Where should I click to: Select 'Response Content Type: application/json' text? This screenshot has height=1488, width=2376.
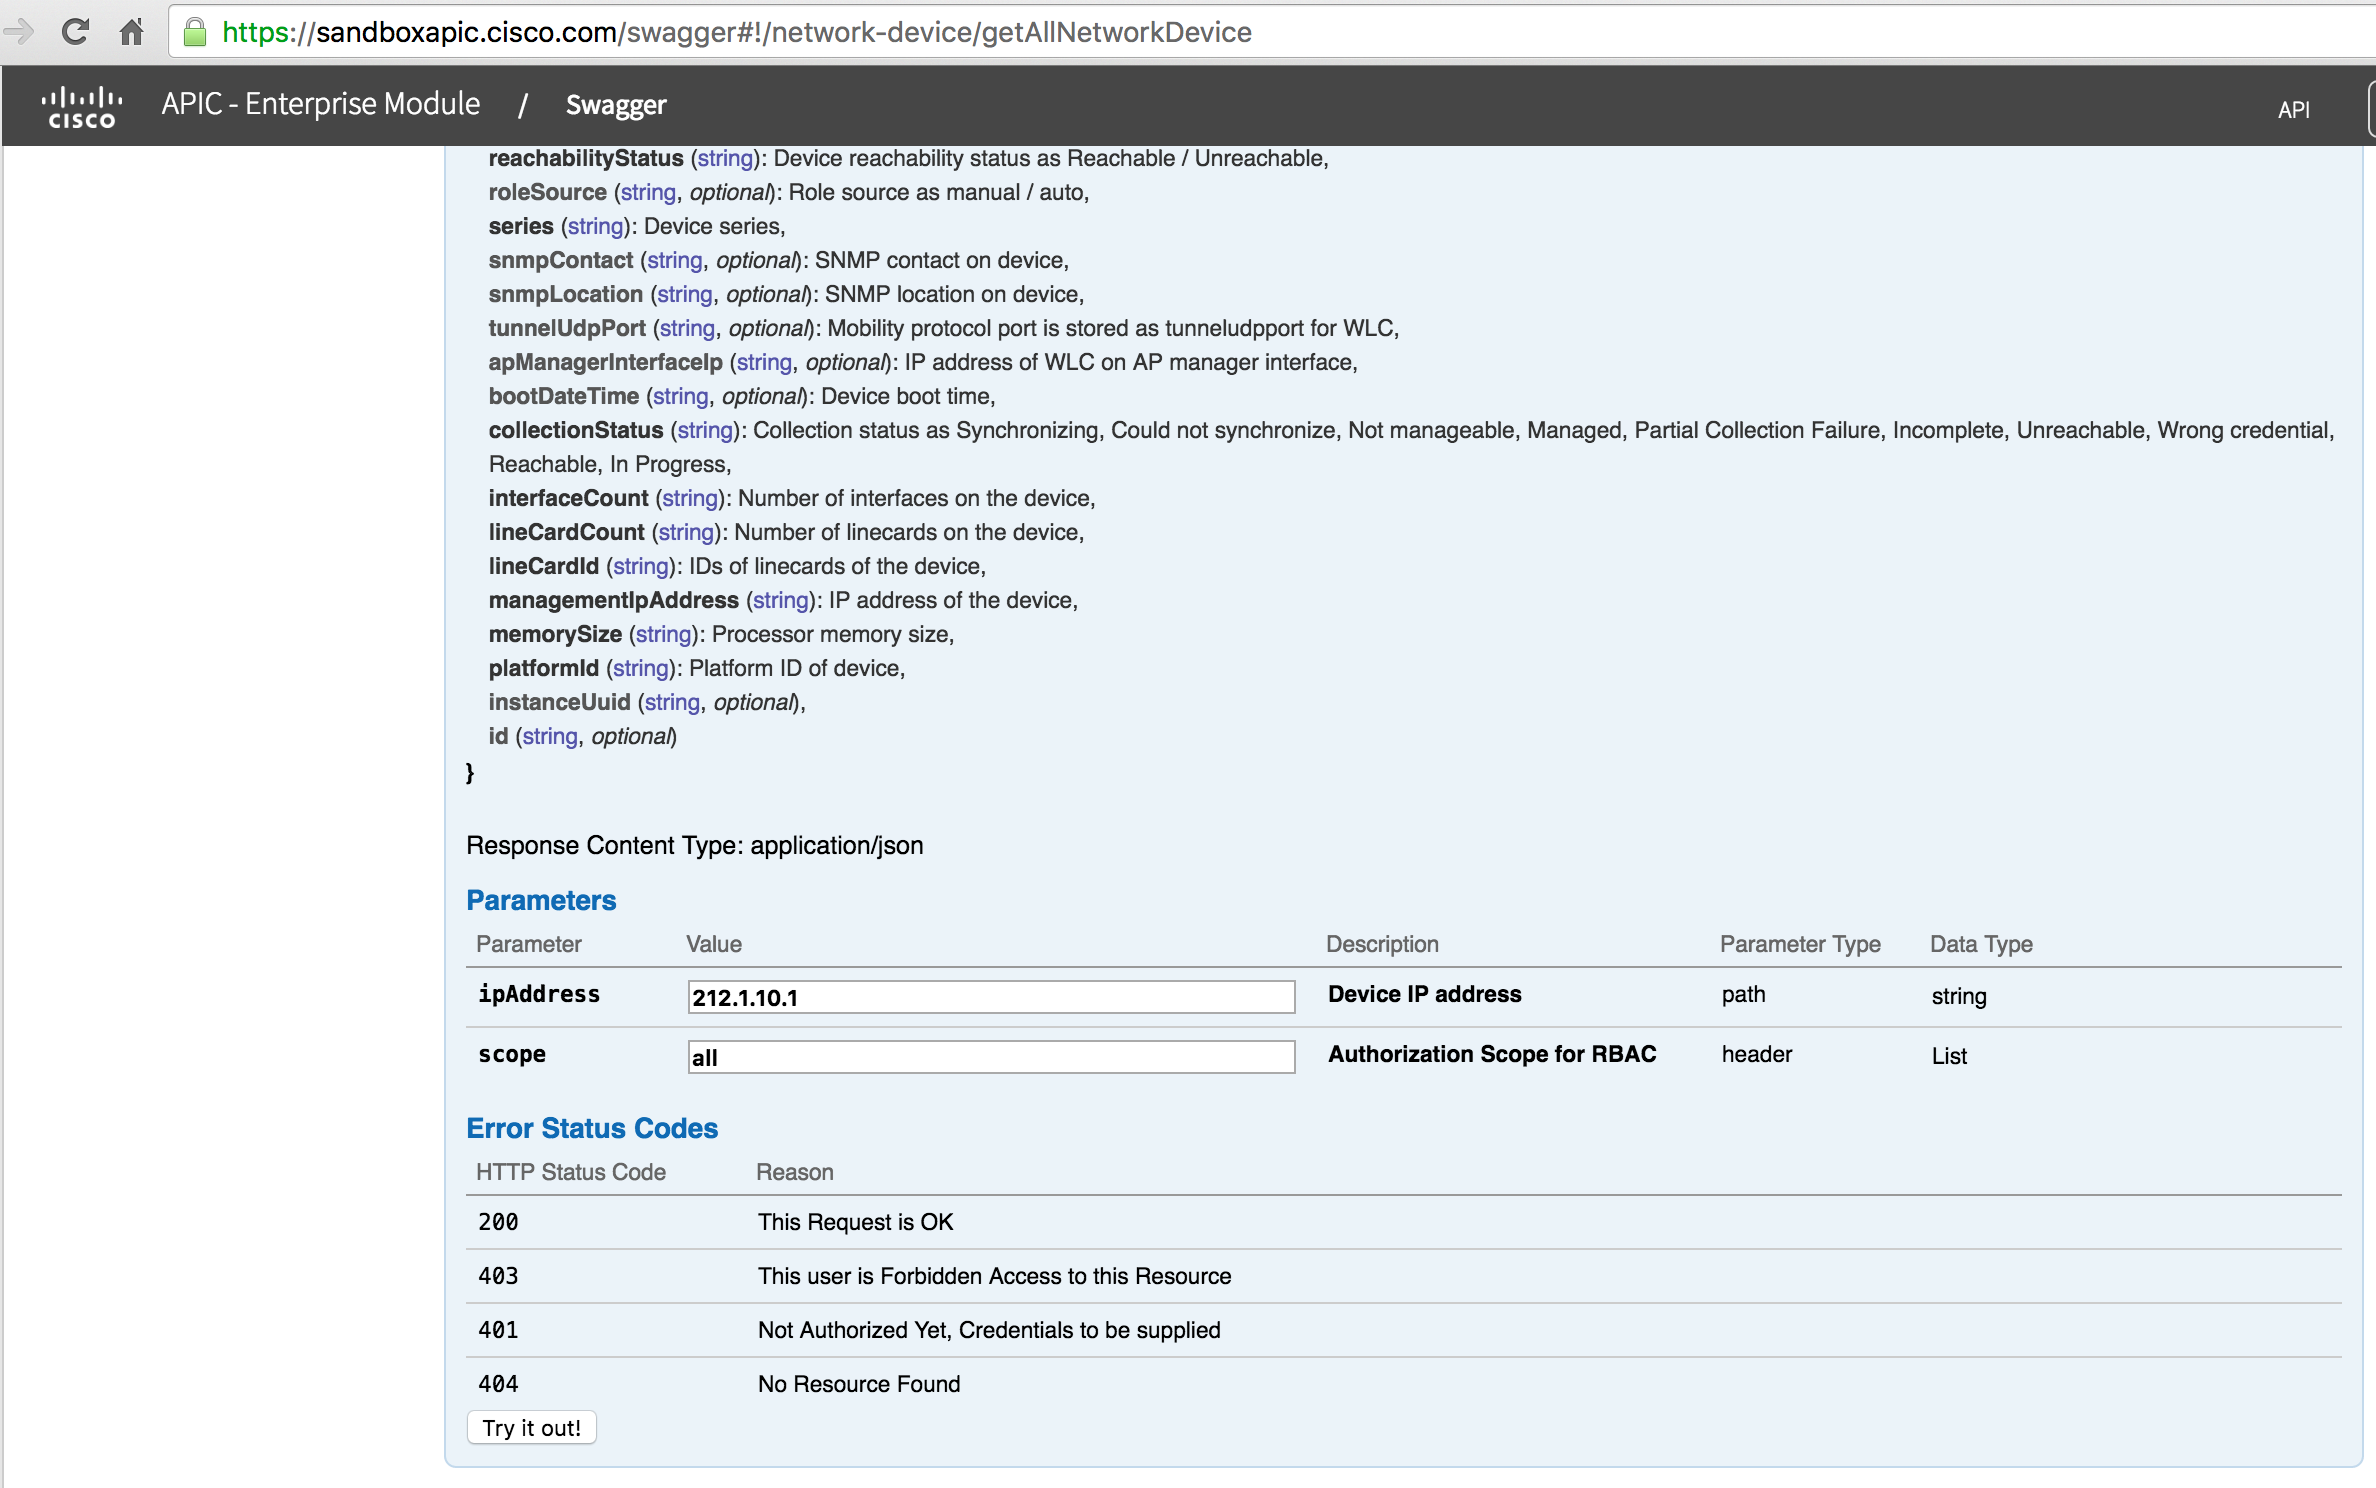pos(695,845)
